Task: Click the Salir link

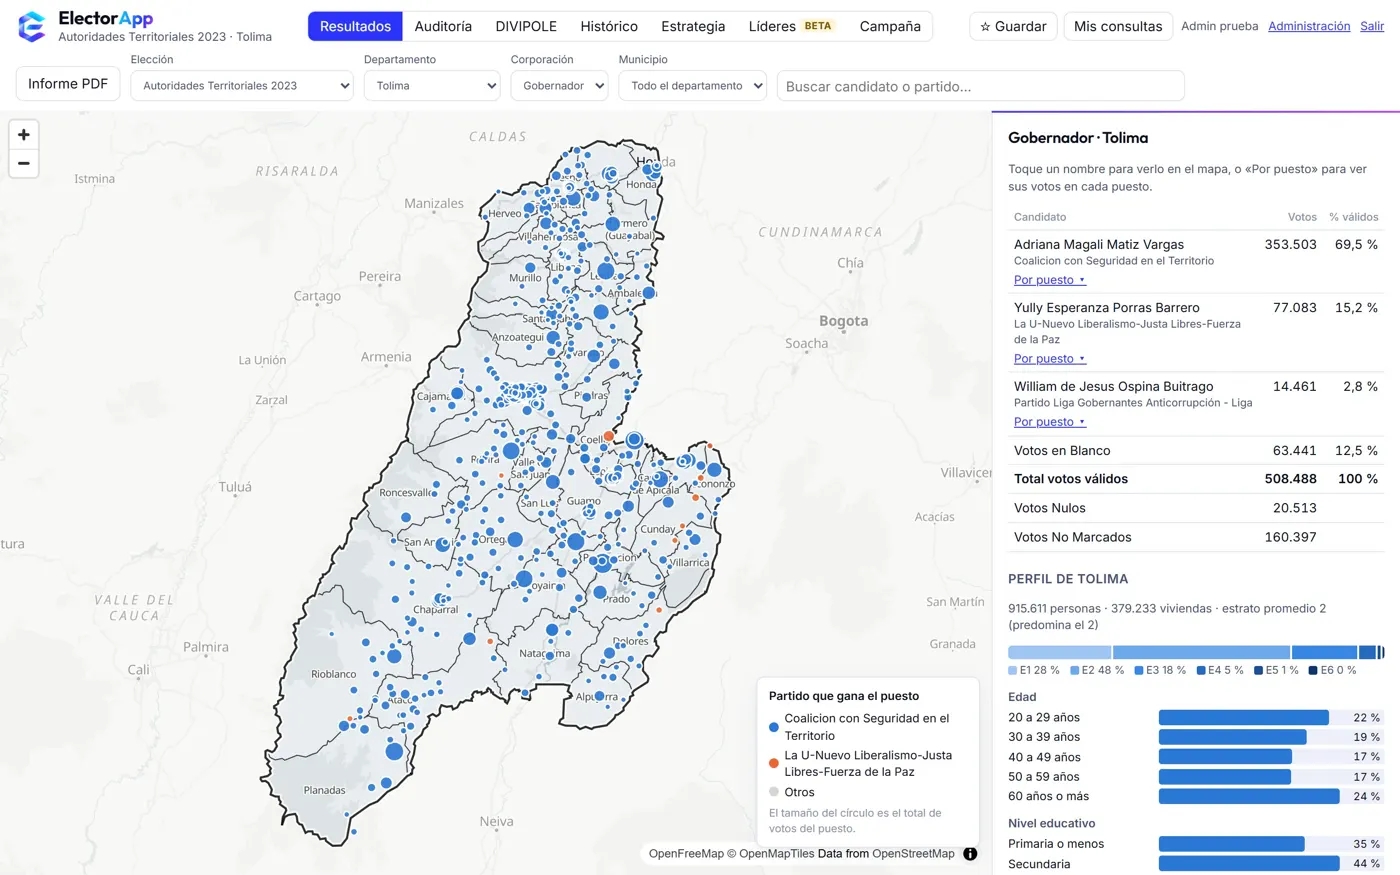Action: click(1372, 26)
